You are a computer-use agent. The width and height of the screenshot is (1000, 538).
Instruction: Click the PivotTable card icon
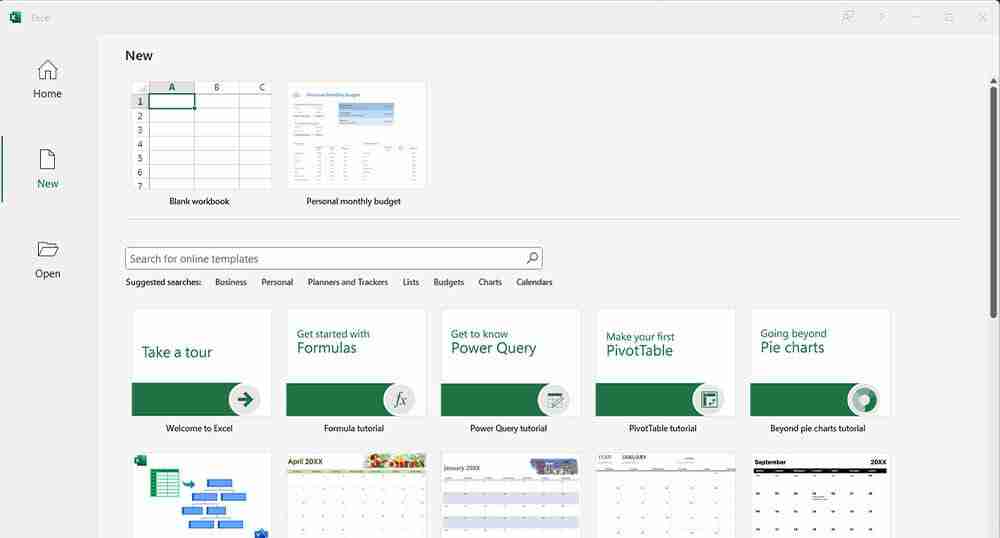coord(709,400)
